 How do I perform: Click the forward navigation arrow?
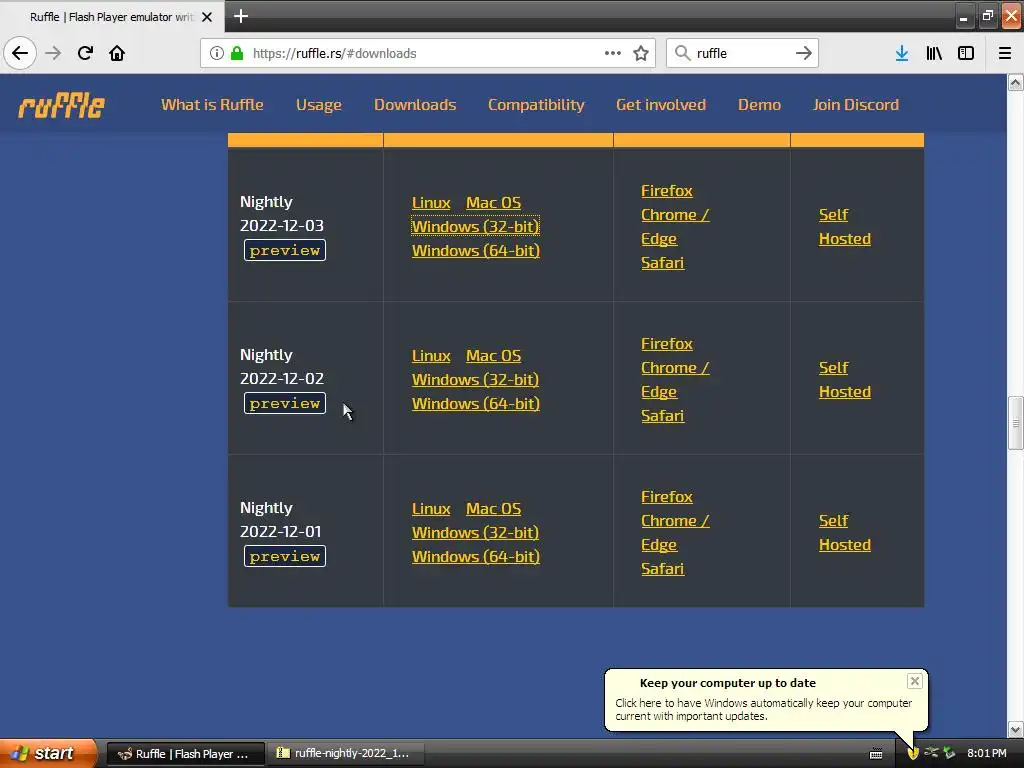[53, 53]
